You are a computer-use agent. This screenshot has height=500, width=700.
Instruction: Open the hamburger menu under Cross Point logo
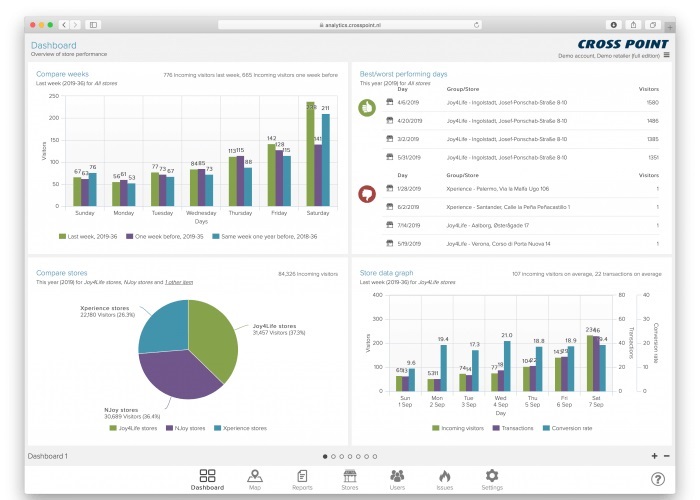tap(667, 56)
